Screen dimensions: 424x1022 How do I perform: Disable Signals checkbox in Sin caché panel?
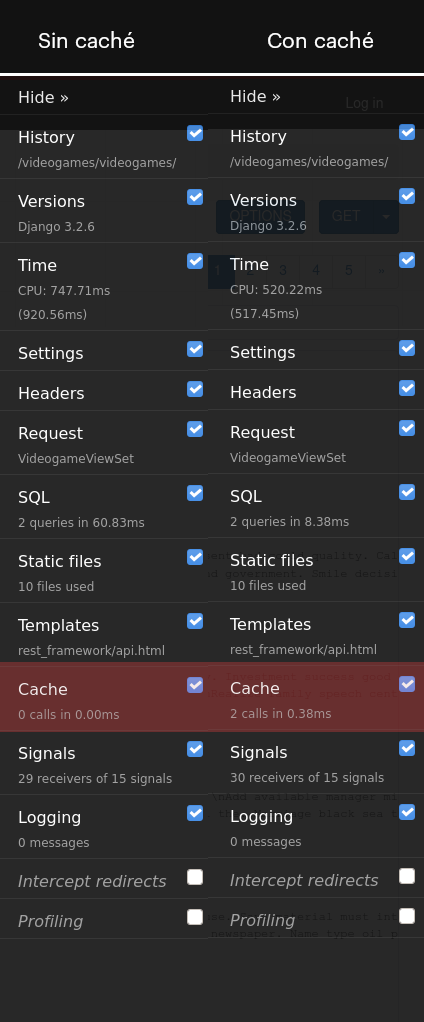click(x=195, y=749)
